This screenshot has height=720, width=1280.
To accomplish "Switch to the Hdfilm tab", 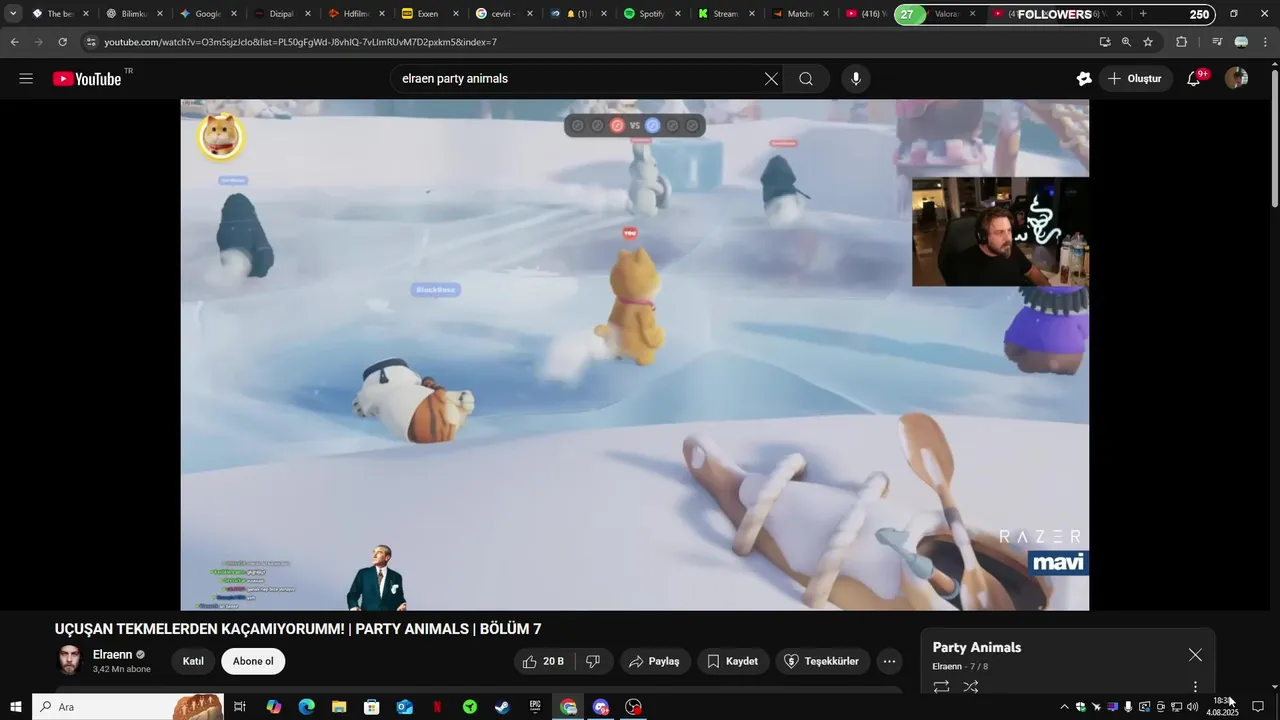I will [x=355, y=14].
